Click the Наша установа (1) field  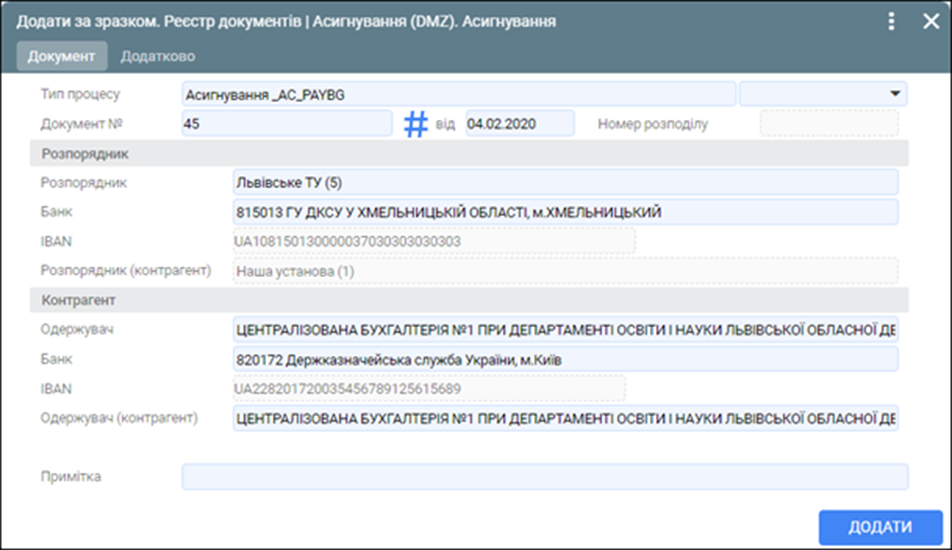pyautogui.click(x=565, y=271)
